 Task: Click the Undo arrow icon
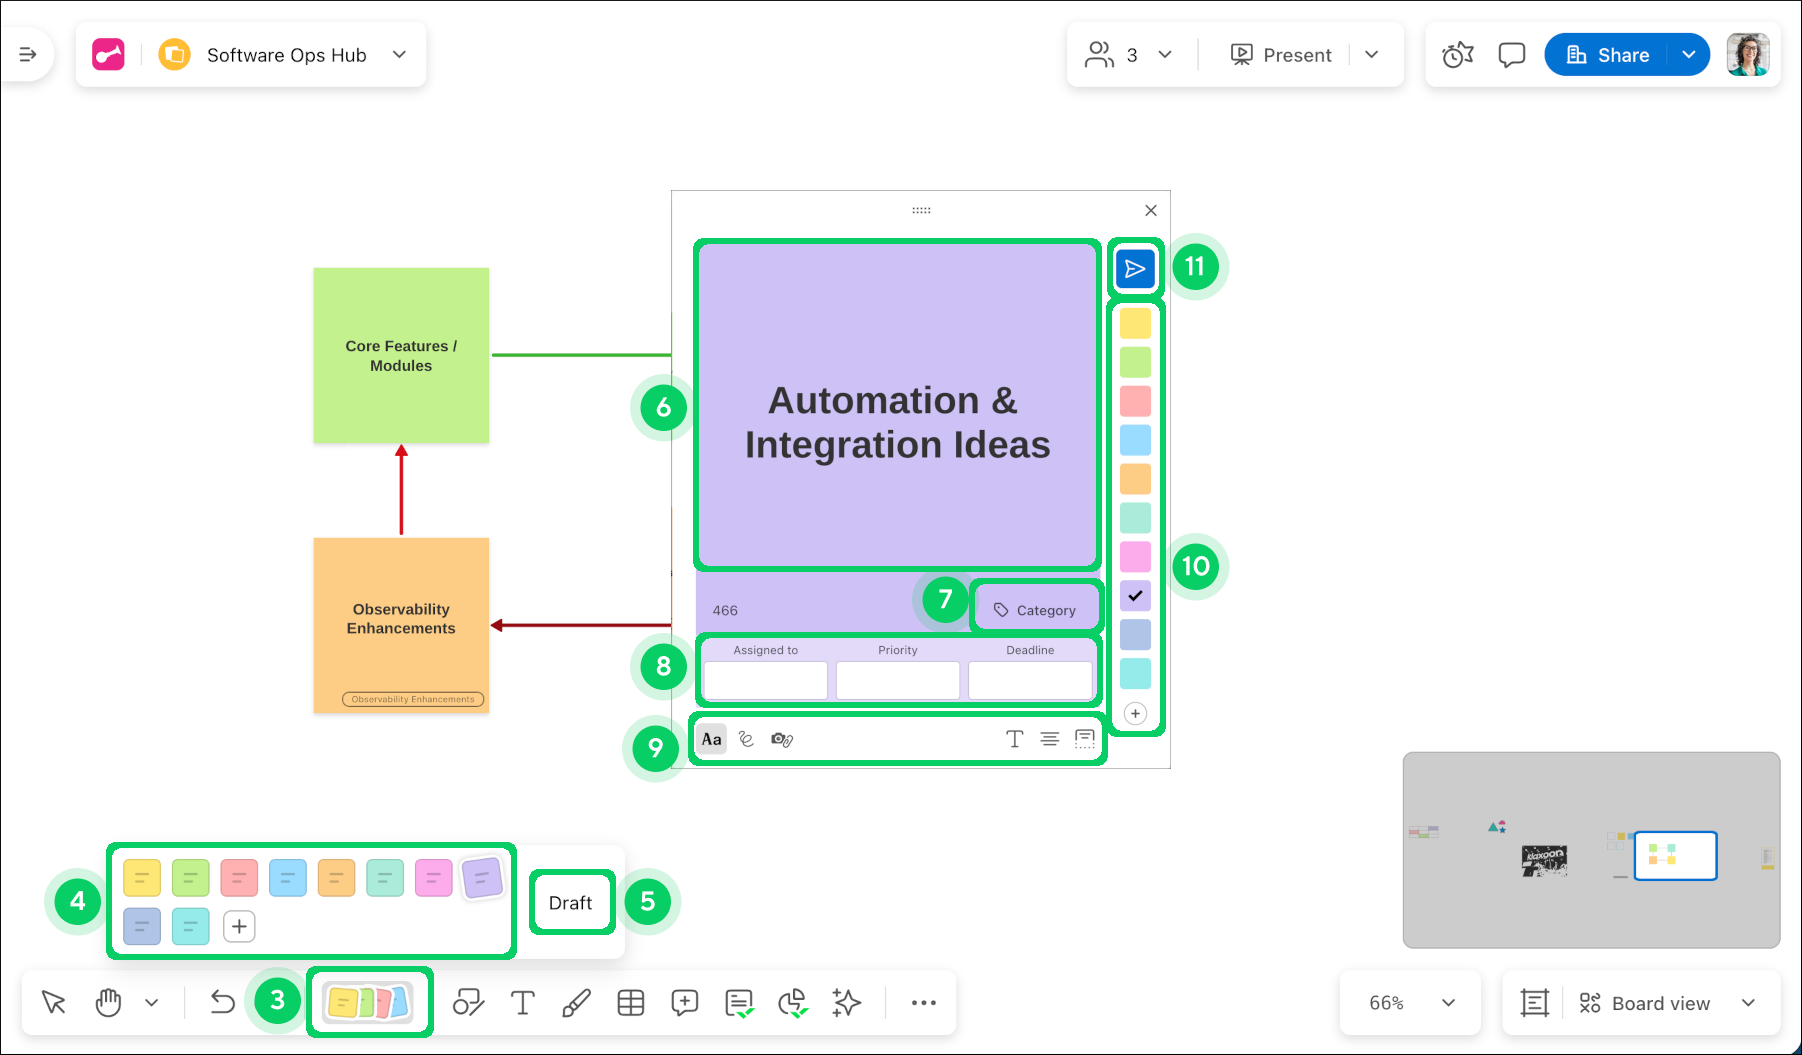(222, 1003)
